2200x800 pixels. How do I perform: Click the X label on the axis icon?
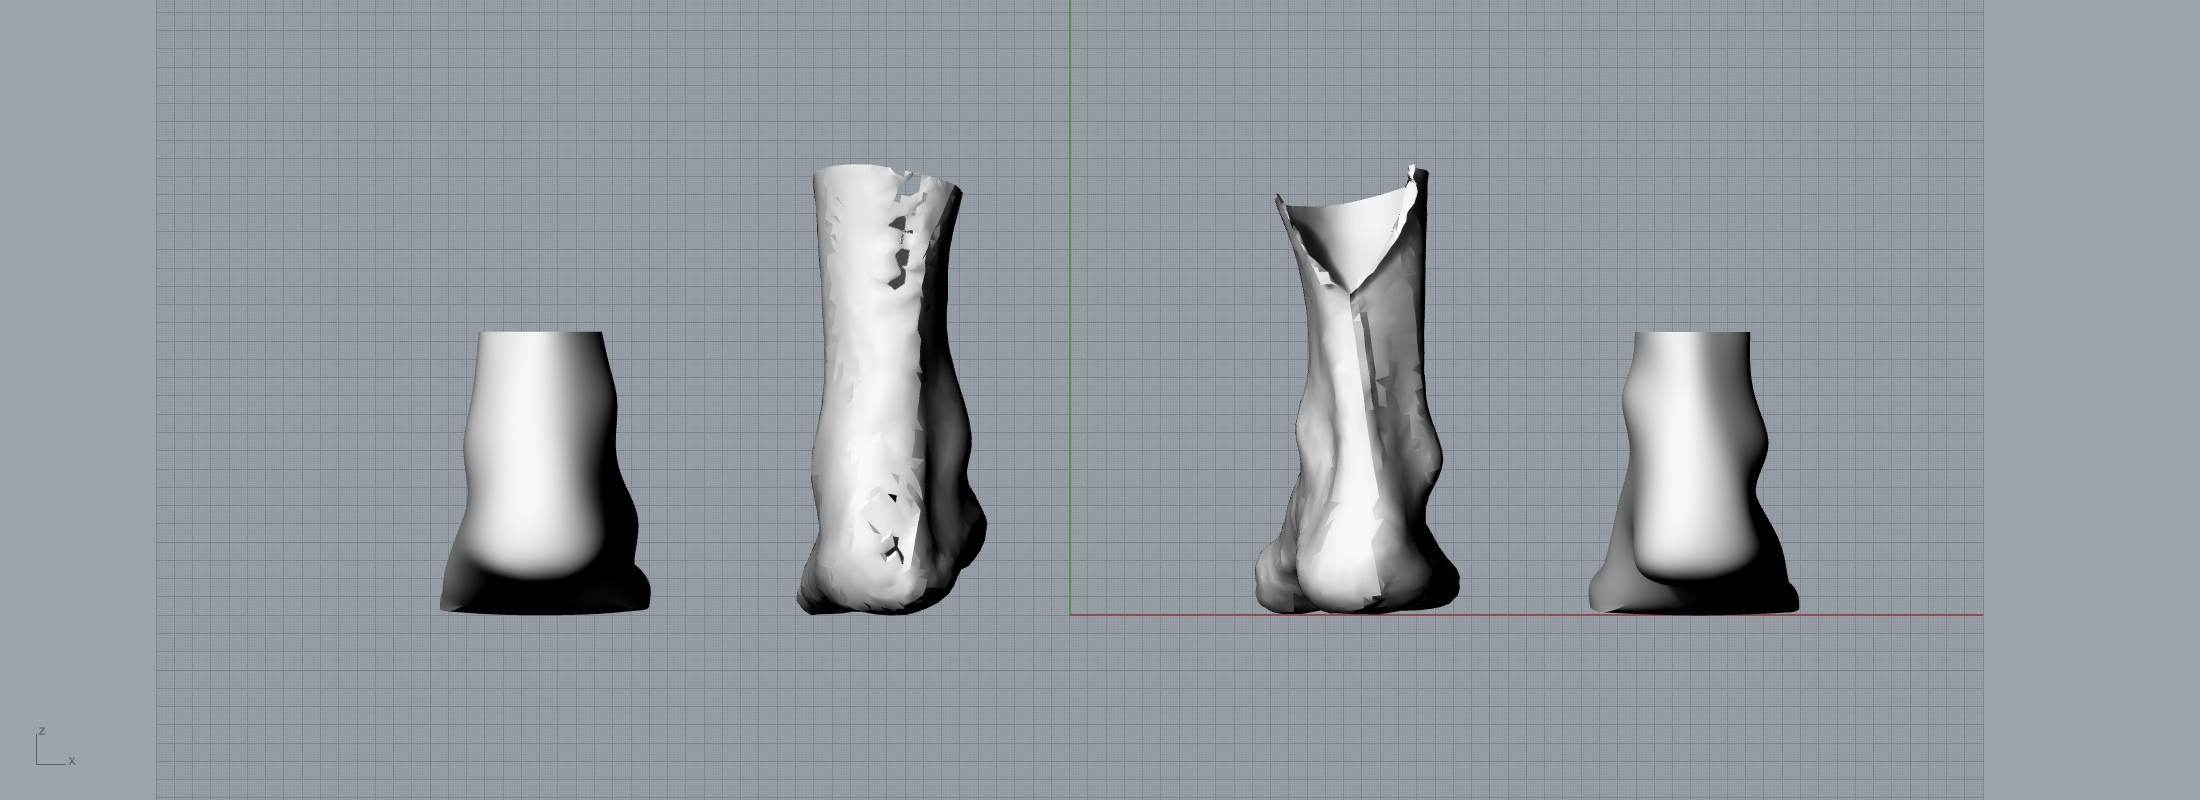(72, 761)
